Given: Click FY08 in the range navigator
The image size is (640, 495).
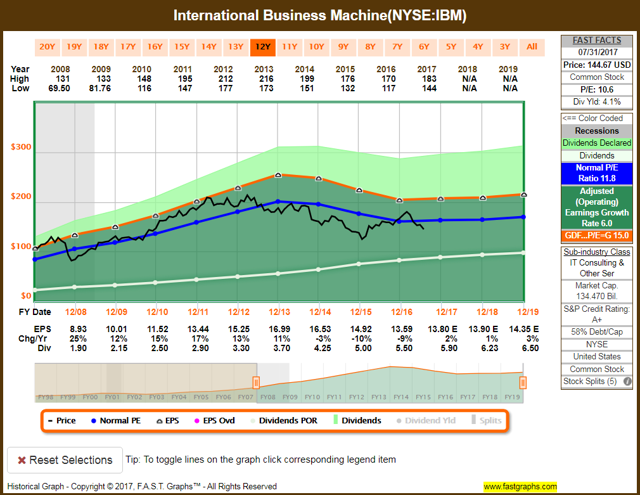Looking at the screenshot, I should [268, 397].
